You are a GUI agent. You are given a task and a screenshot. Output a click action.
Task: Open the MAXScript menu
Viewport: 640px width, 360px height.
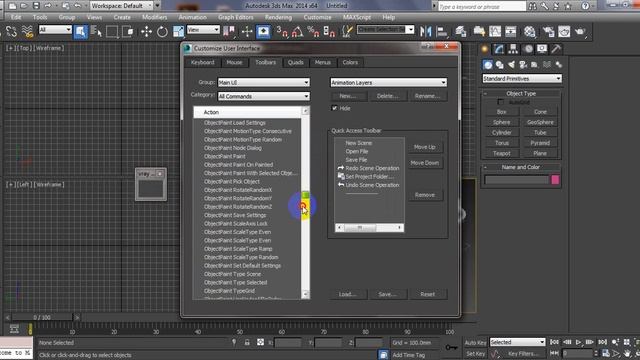tap(357, 17)
